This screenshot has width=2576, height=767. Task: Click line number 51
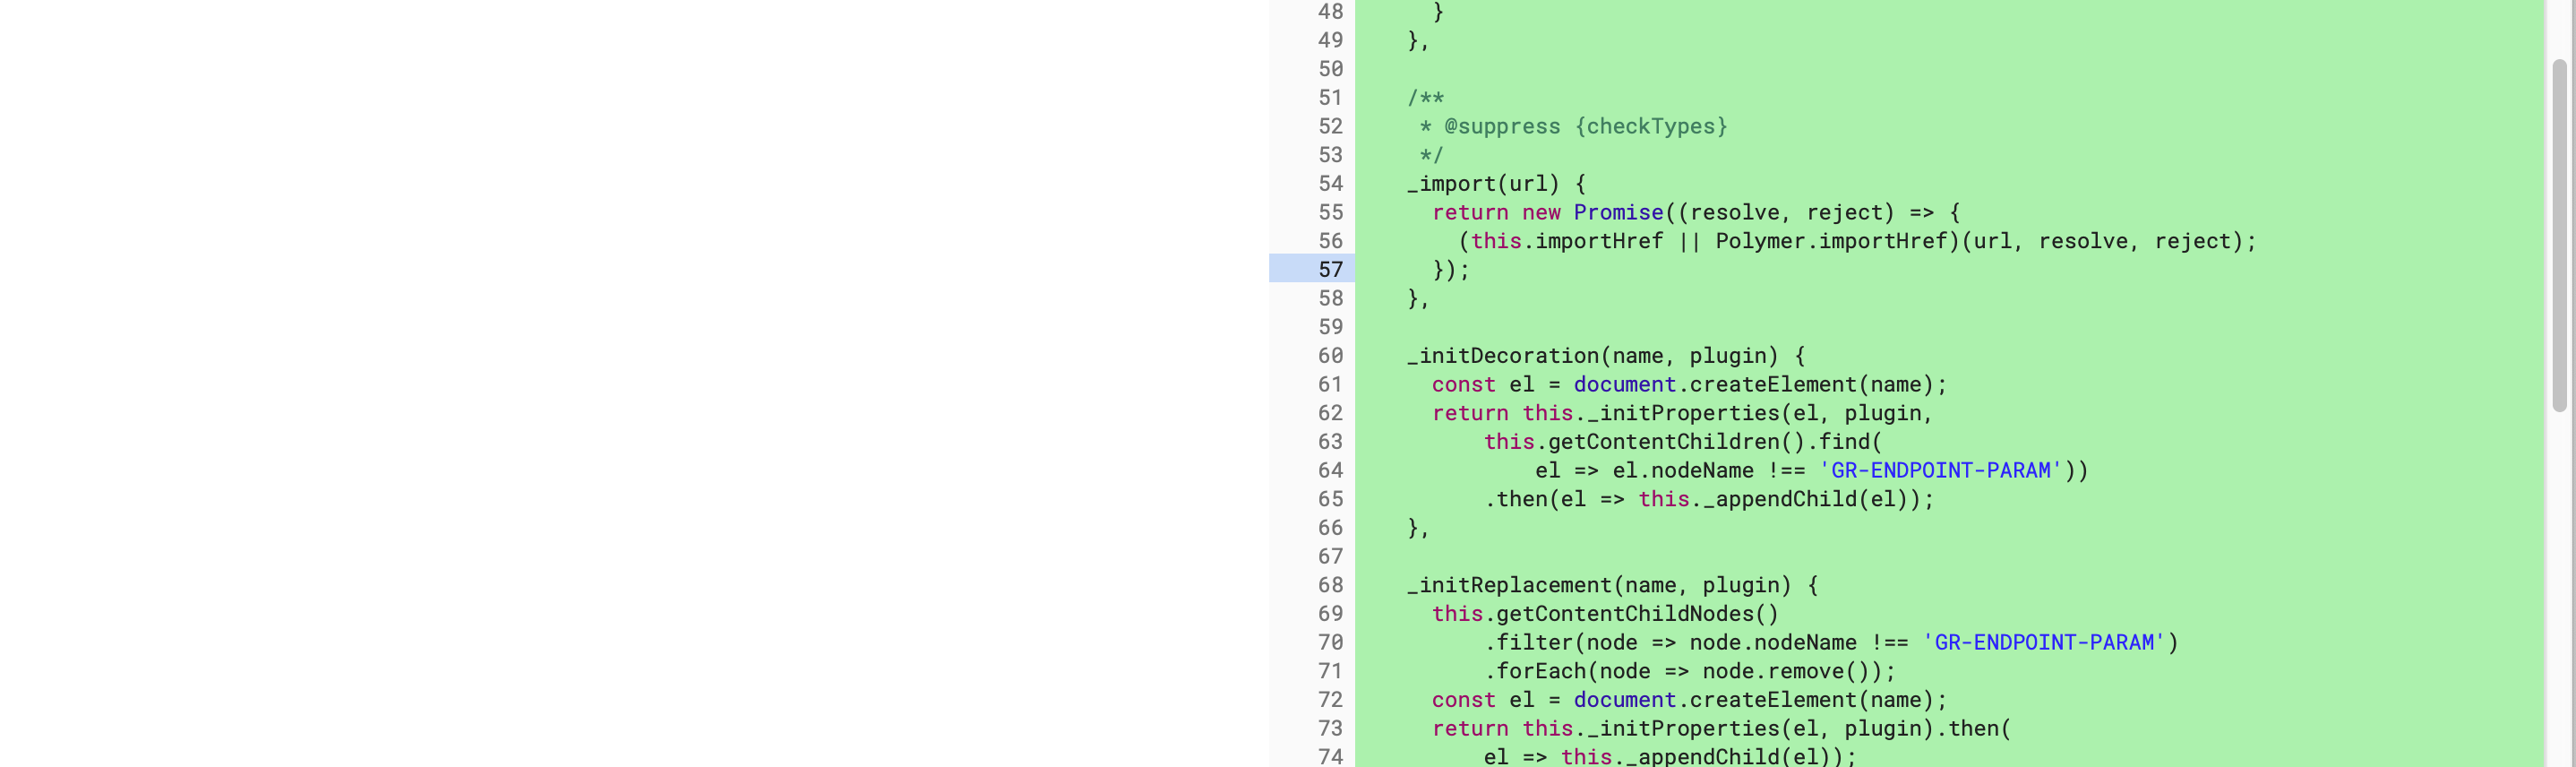(x=1330, y=97)
